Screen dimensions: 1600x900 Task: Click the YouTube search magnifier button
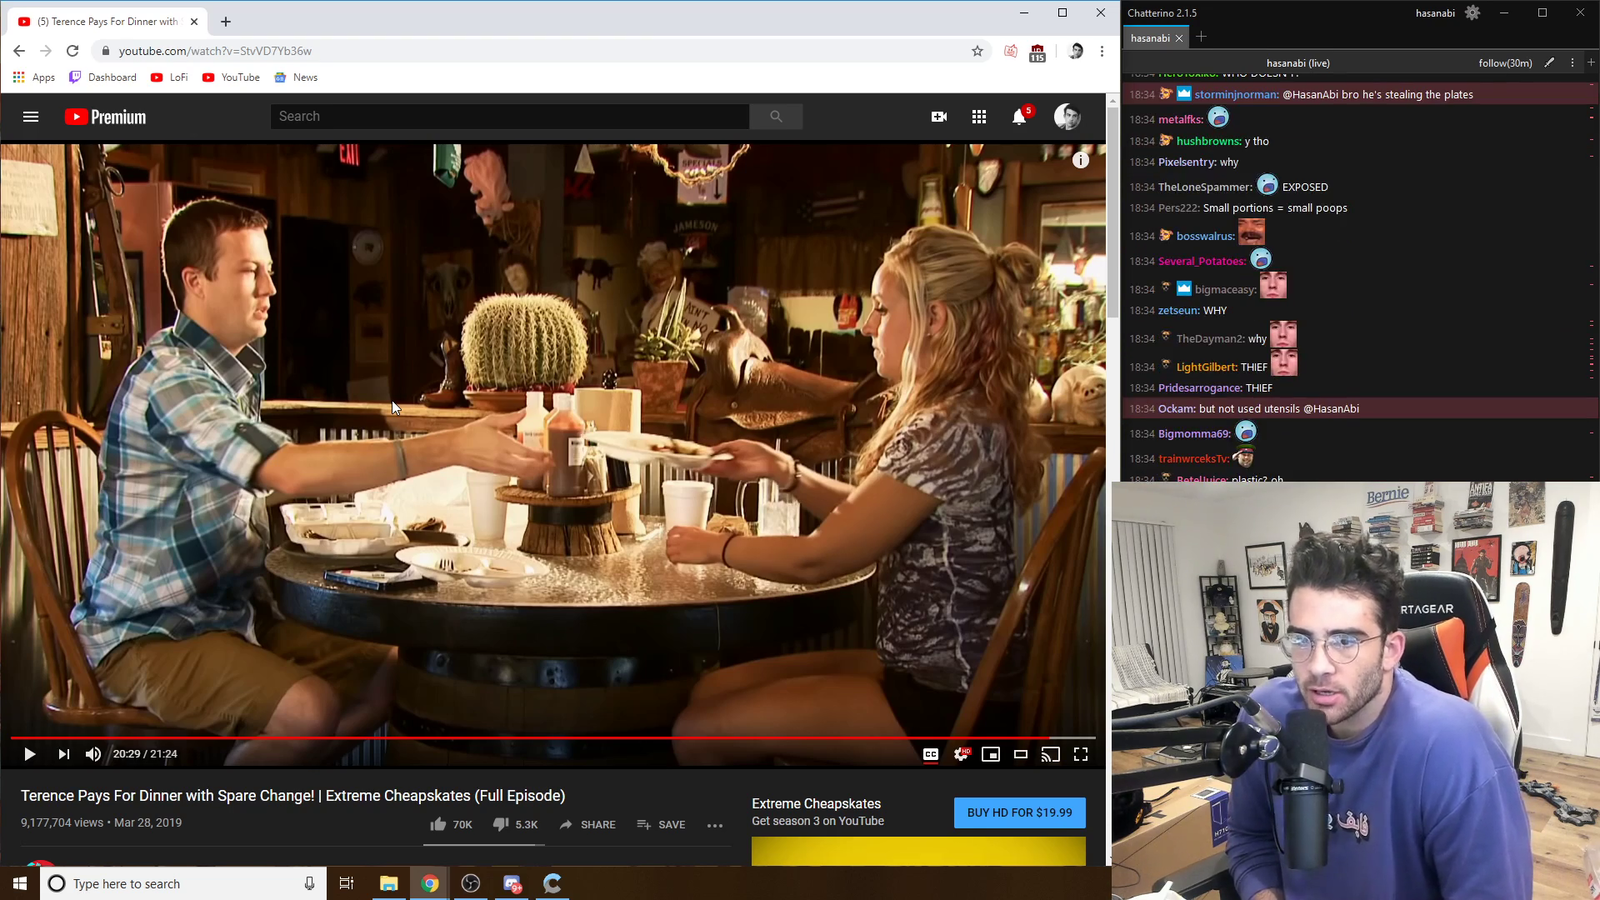(776, 117)
